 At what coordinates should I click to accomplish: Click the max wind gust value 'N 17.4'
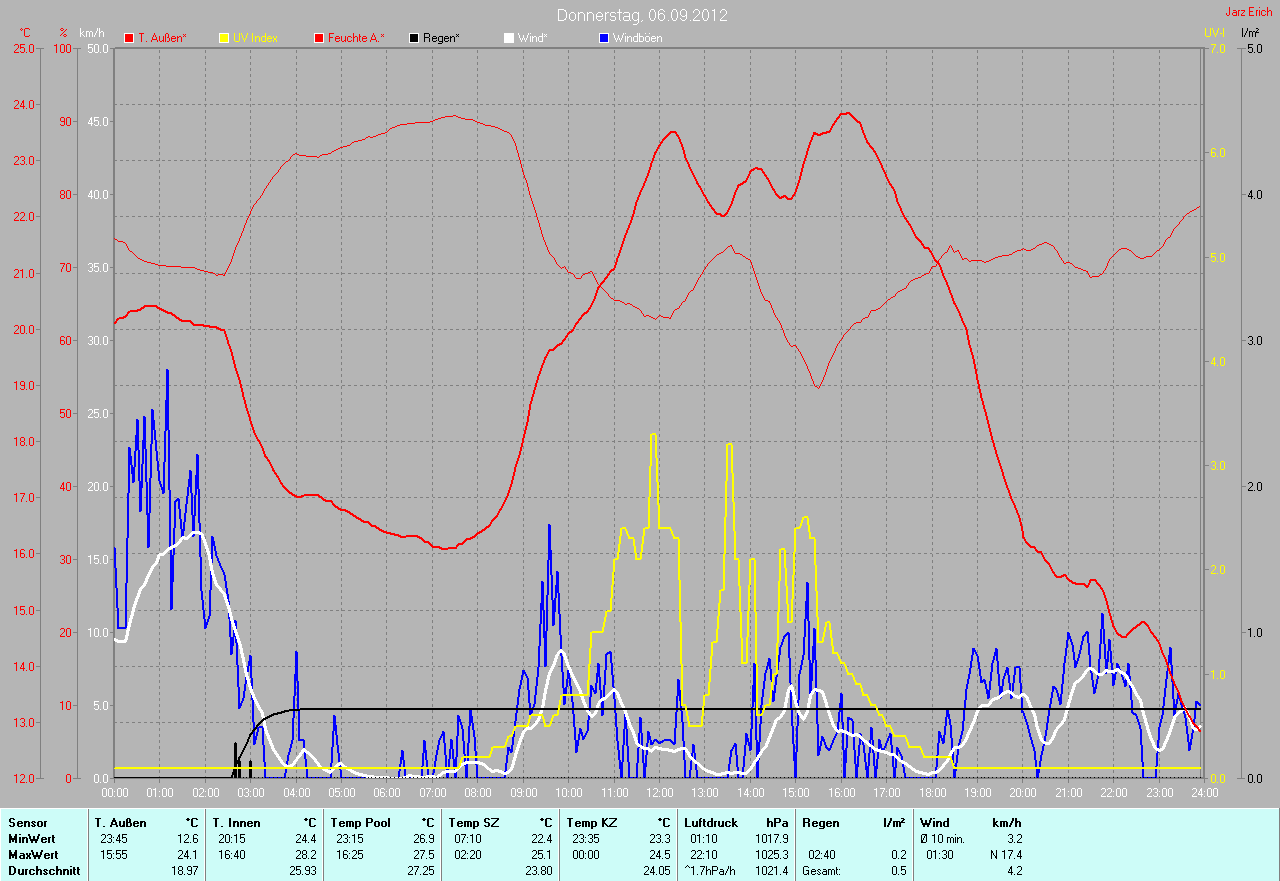coord(1004,855)
